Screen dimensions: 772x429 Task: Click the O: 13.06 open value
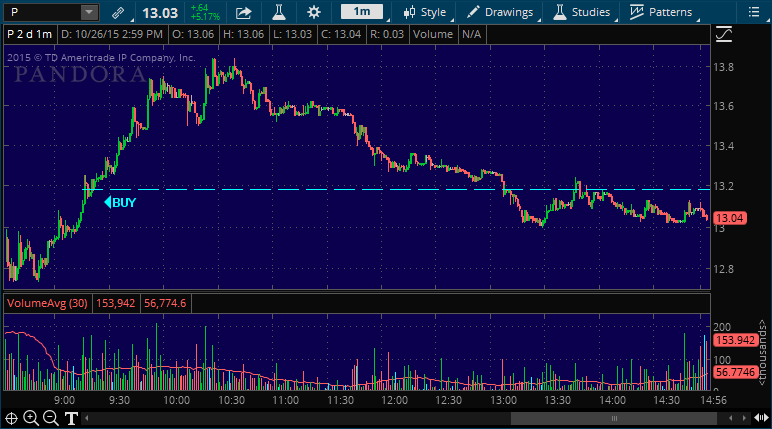pyautogui.click(x=193, y=34)
